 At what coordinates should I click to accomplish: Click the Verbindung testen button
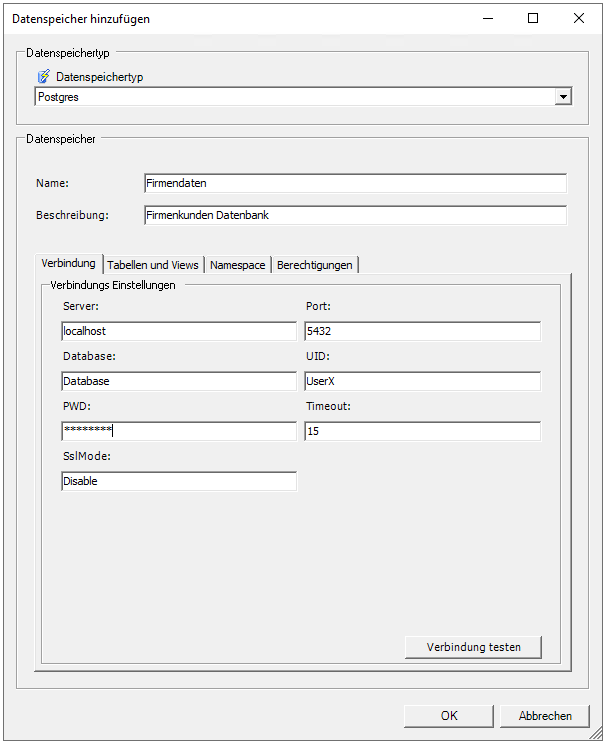[473, 647]
